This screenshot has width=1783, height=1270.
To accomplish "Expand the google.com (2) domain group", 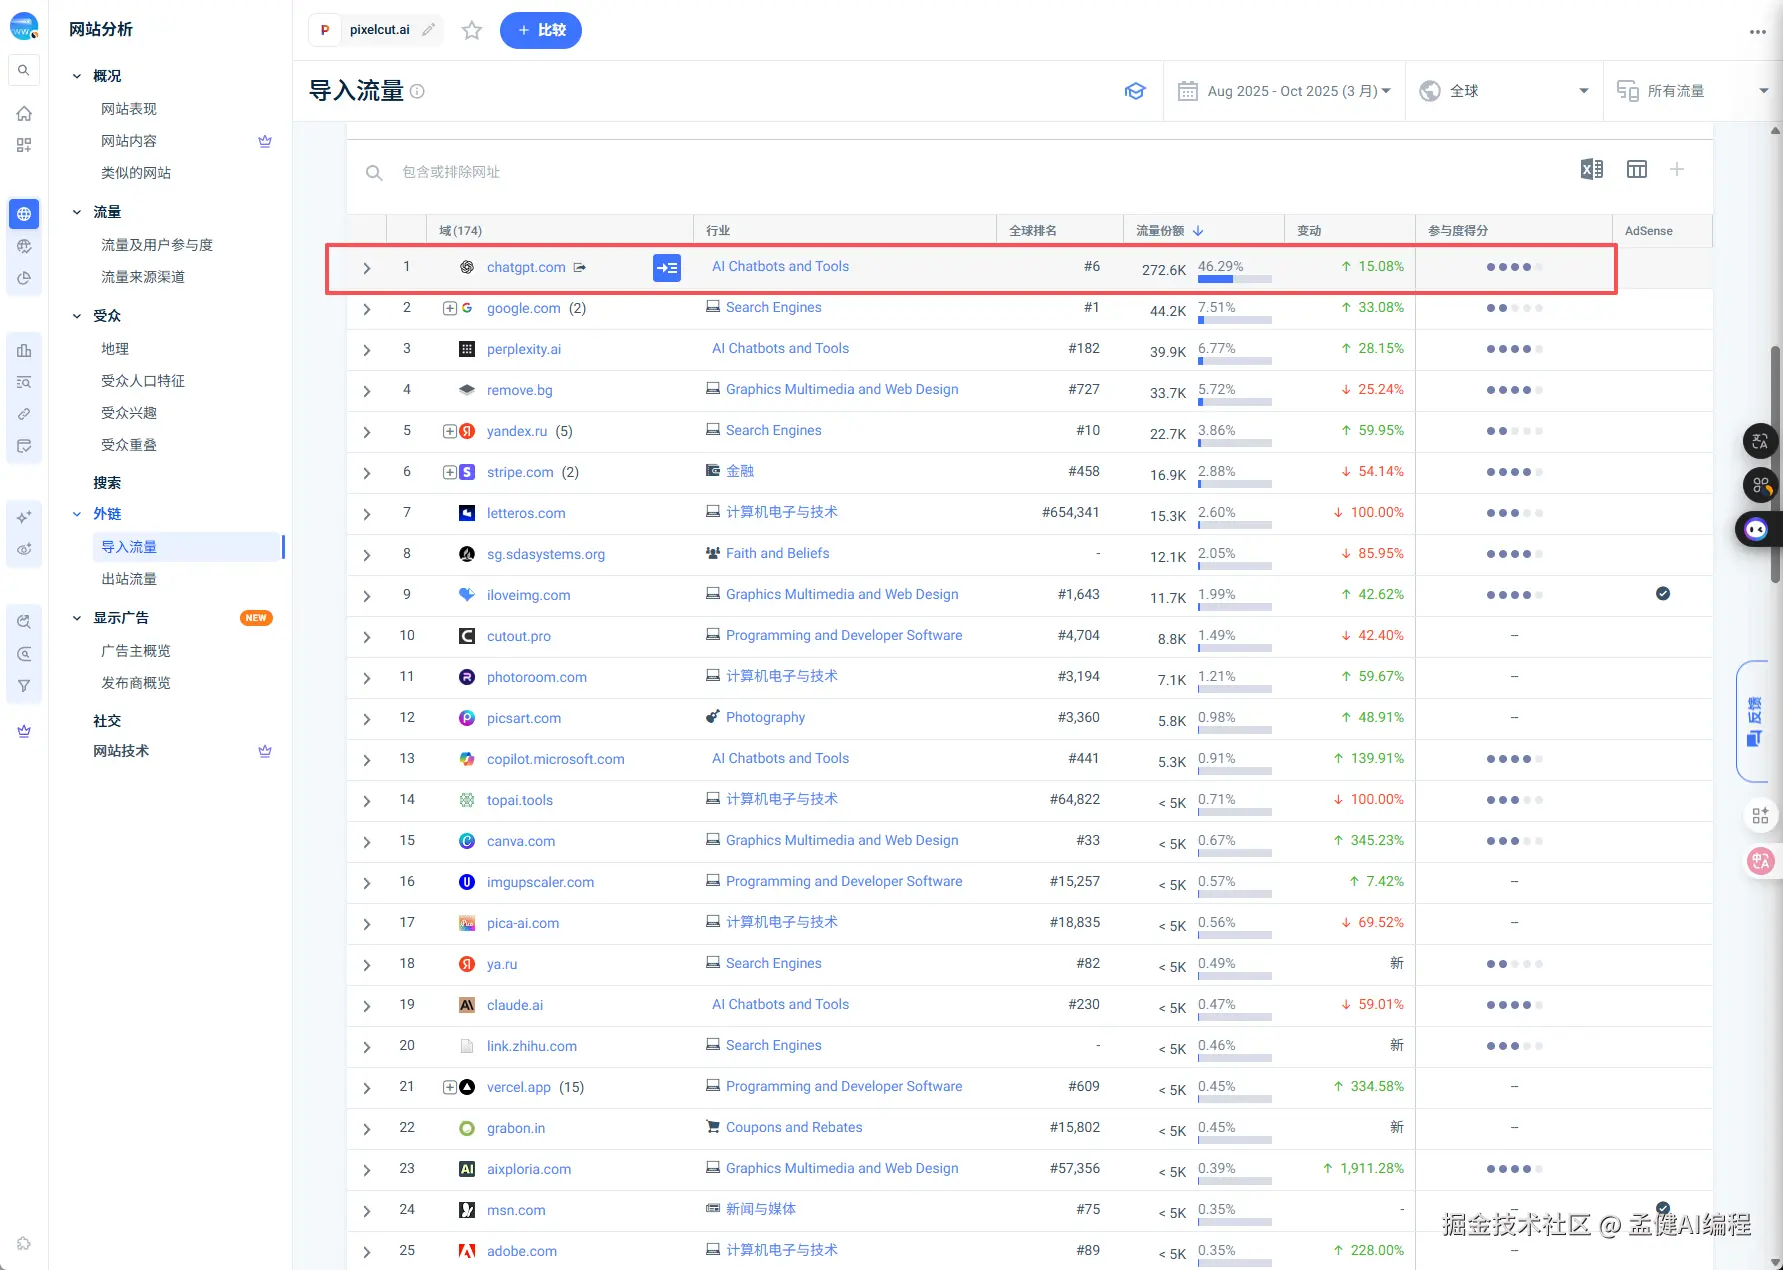I will pos(449,308).
